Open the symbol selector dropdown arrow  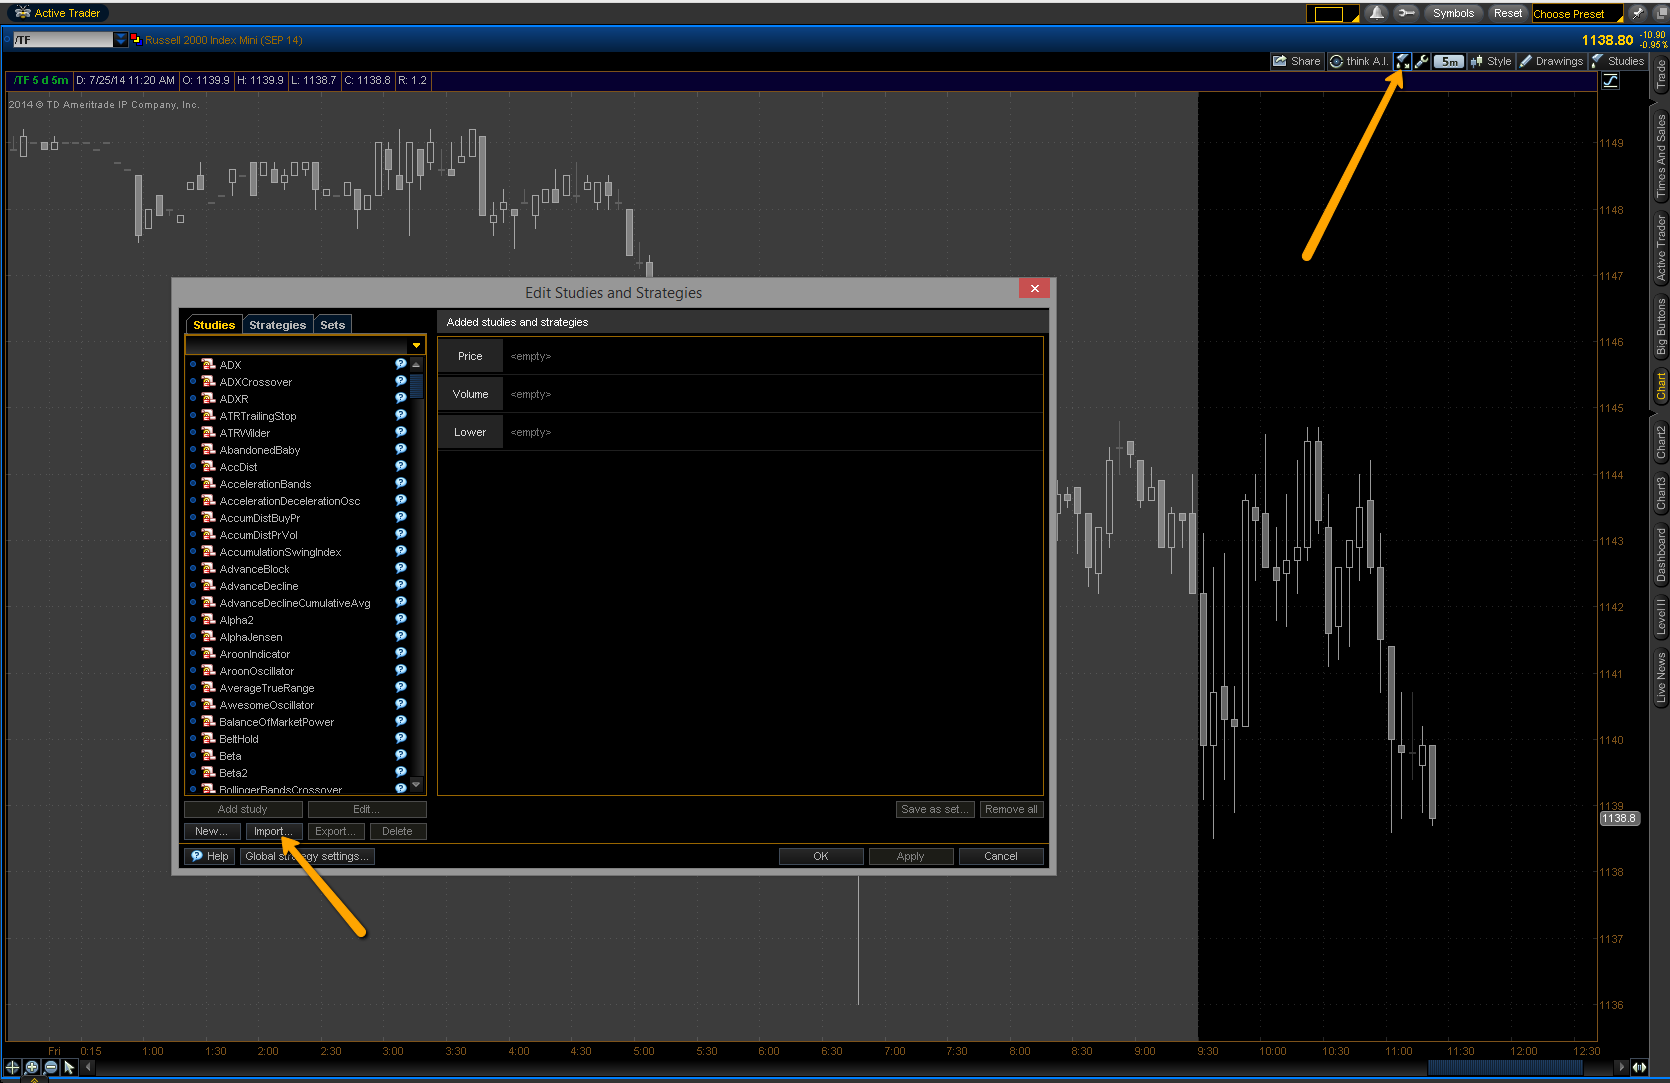[x=121, y=40]
